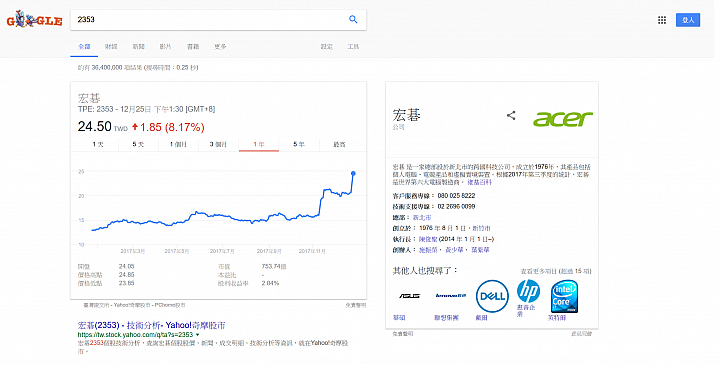Image resolution: width=720 pixels, height=366 pixels.
Task: Click the blue 登入 sign-in button
Action: point(688,20)
